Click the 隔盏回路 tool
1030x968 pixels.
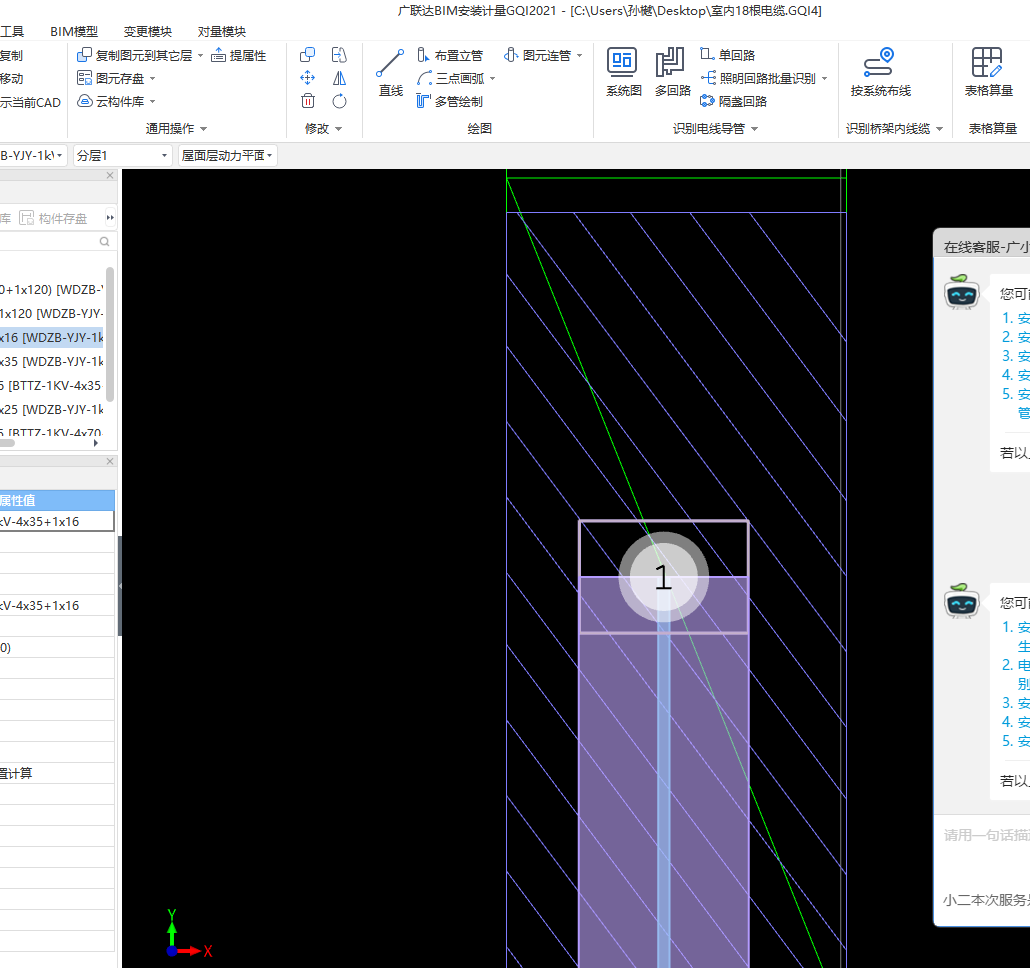pyautogui.click(x=734, y=101)
